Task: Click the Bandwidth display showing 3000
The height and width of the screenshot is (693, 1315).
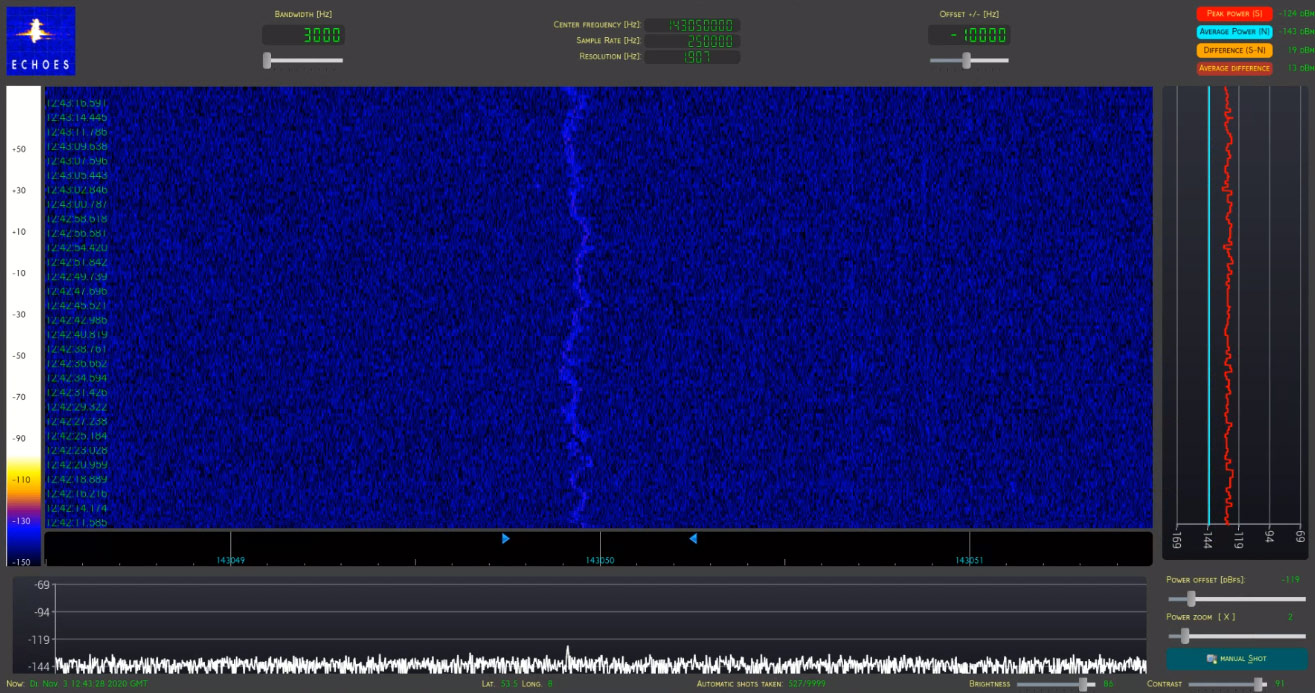Action: click(x=303, y=35)
